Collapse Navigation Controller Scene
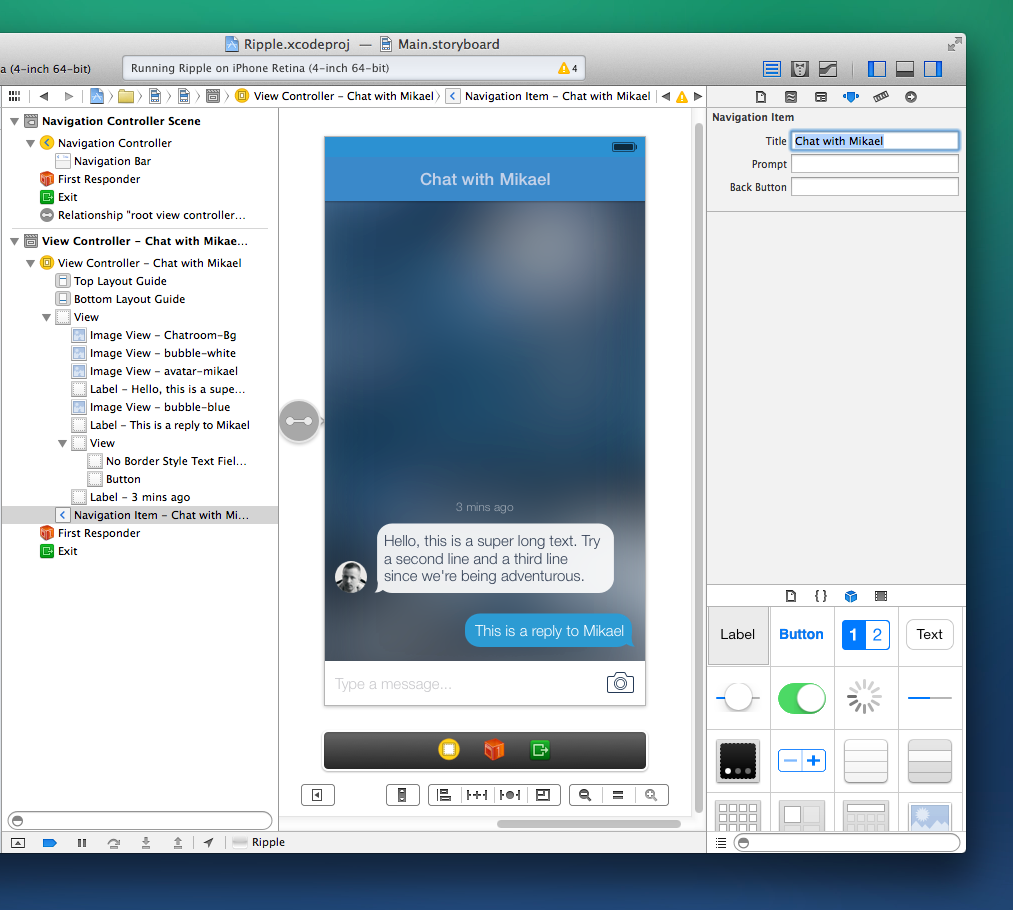1013x910 pixels. tap(14, 121)
